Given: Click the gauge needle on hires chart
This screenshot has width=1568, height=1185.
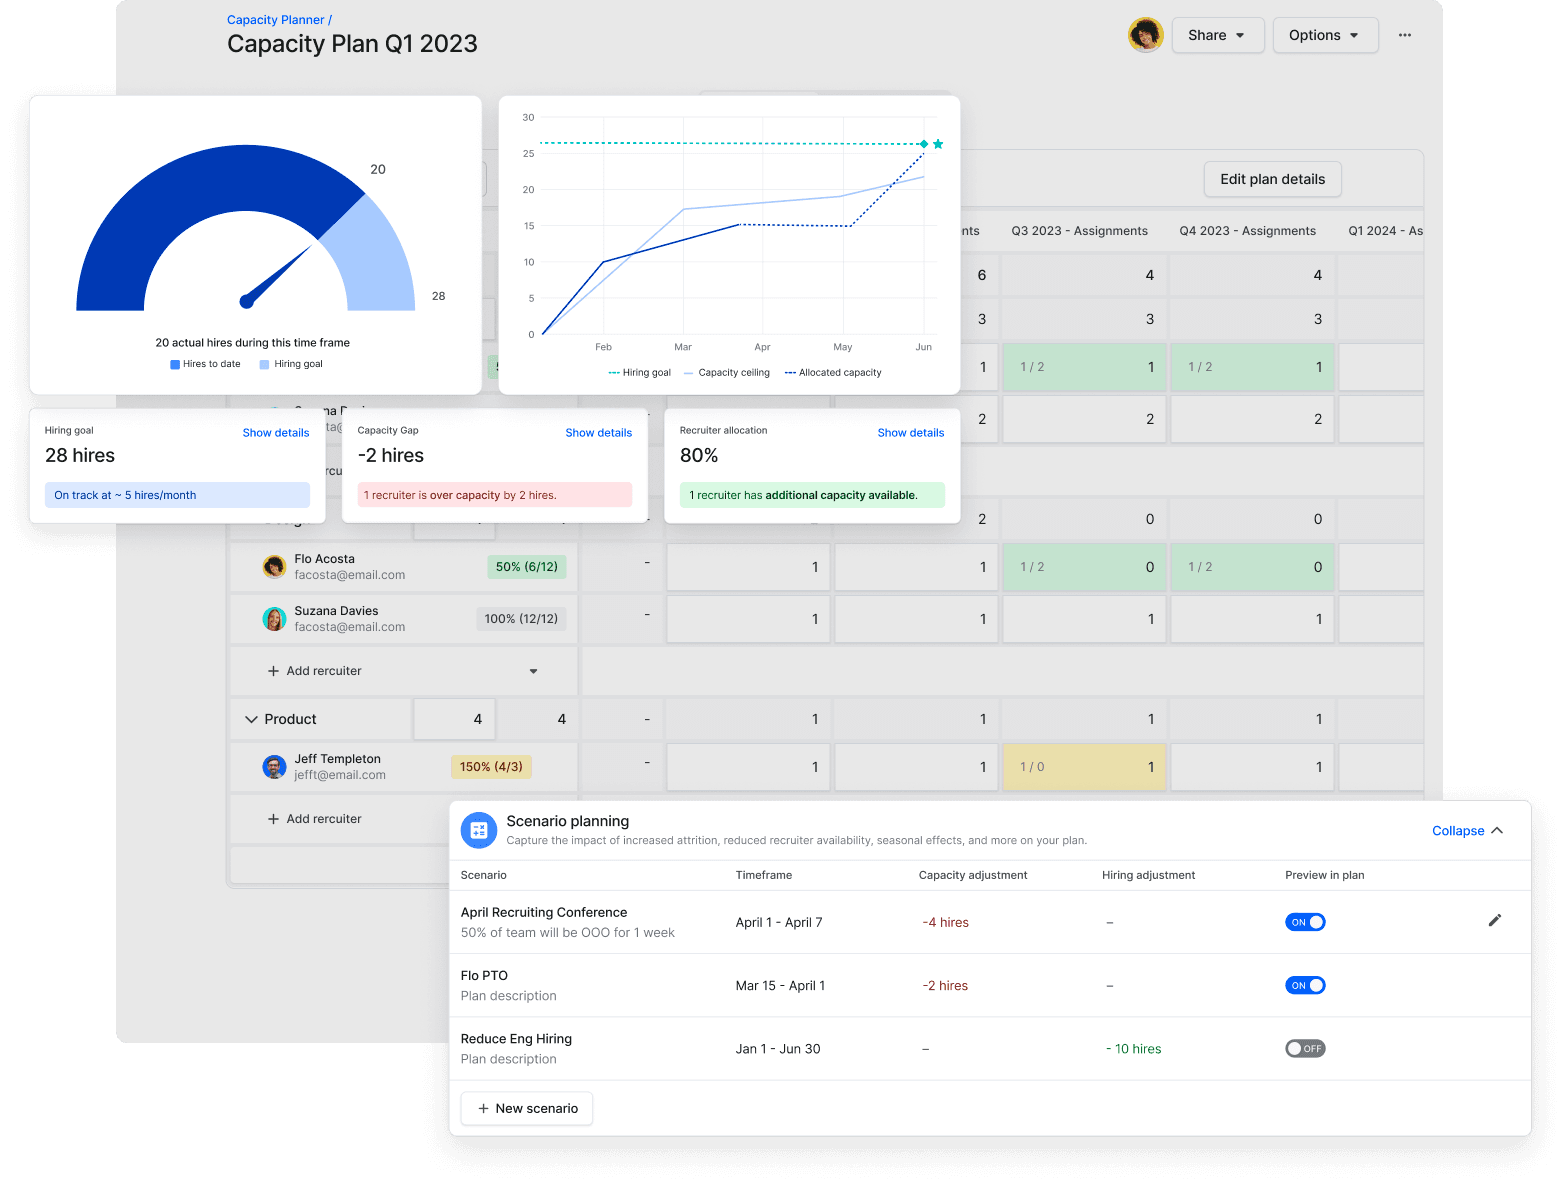Looking at the screenshot, I should coord(279,275).
